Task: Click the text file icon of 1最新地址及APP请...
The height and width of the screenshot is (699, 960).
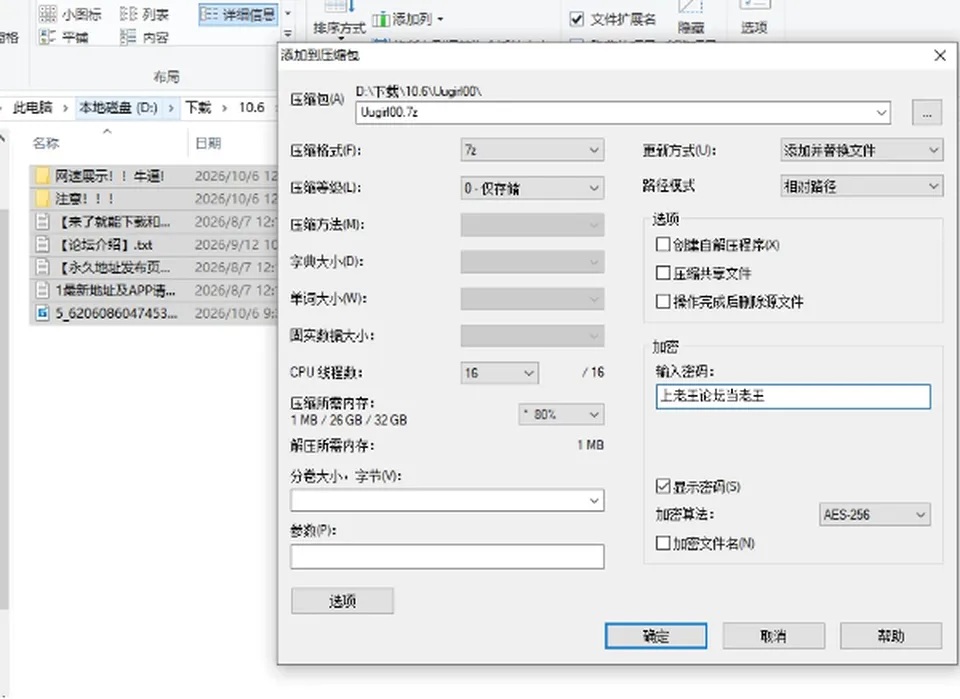Action: [42, 290]
